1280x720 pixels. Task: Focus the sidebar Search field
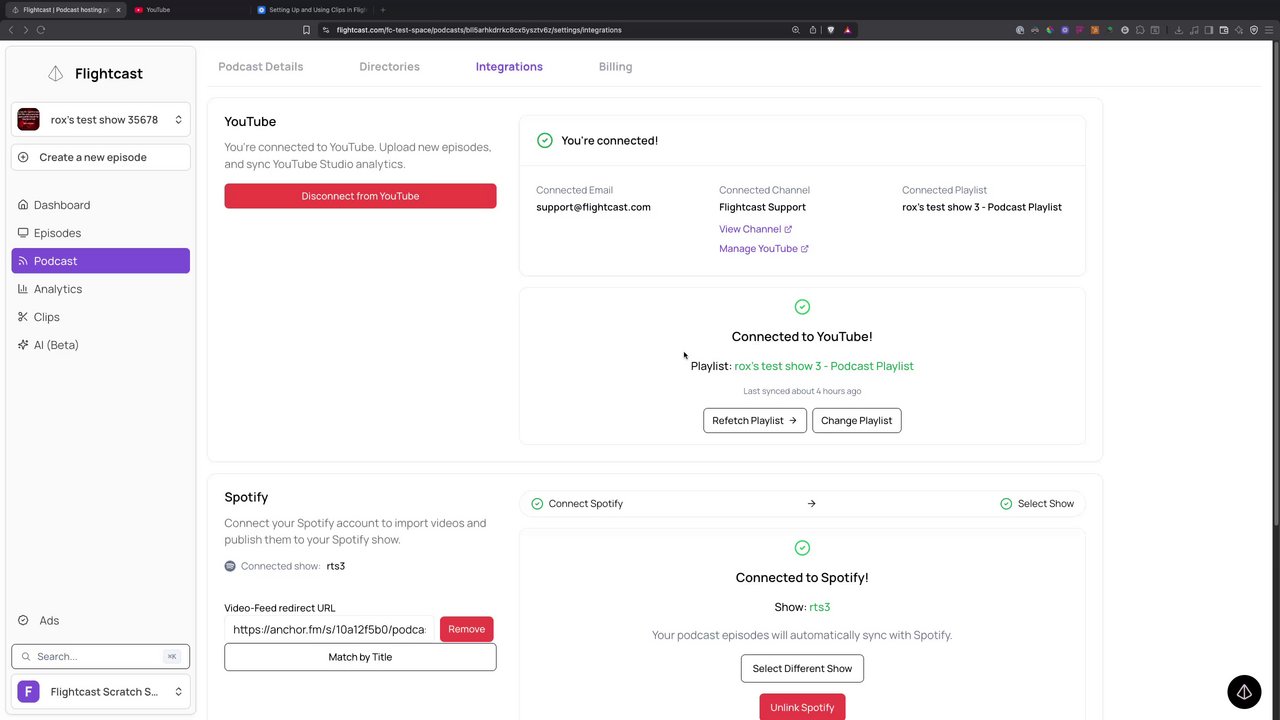(100, 657)
